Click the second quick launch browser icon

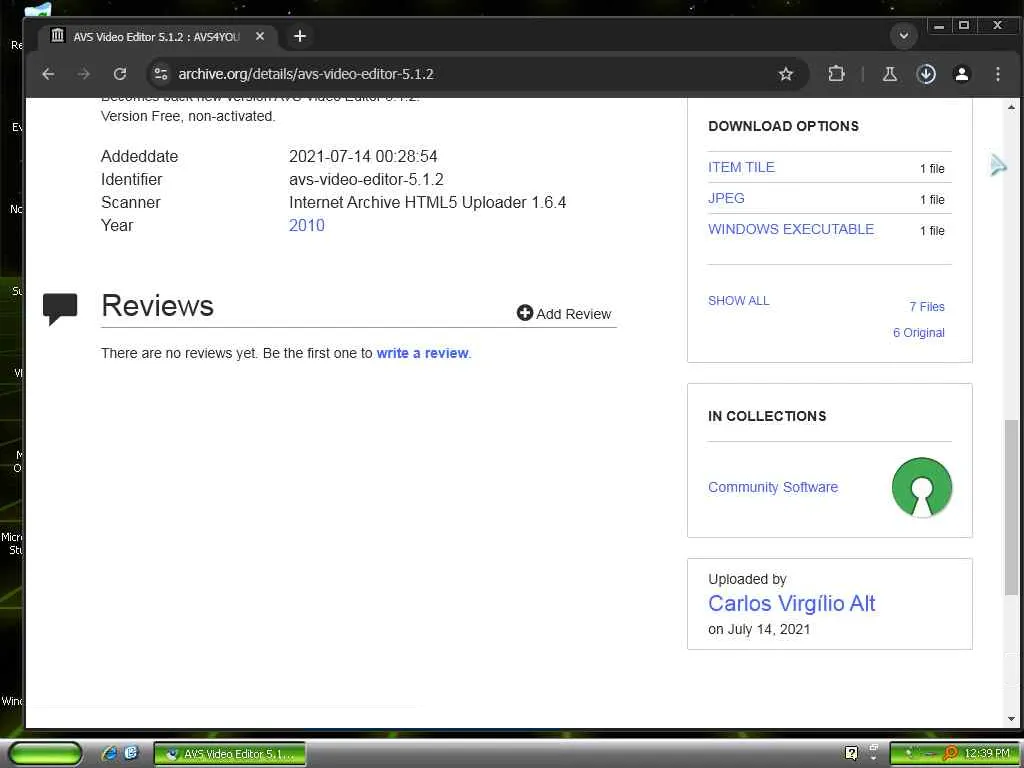click(x=131, y=753)
